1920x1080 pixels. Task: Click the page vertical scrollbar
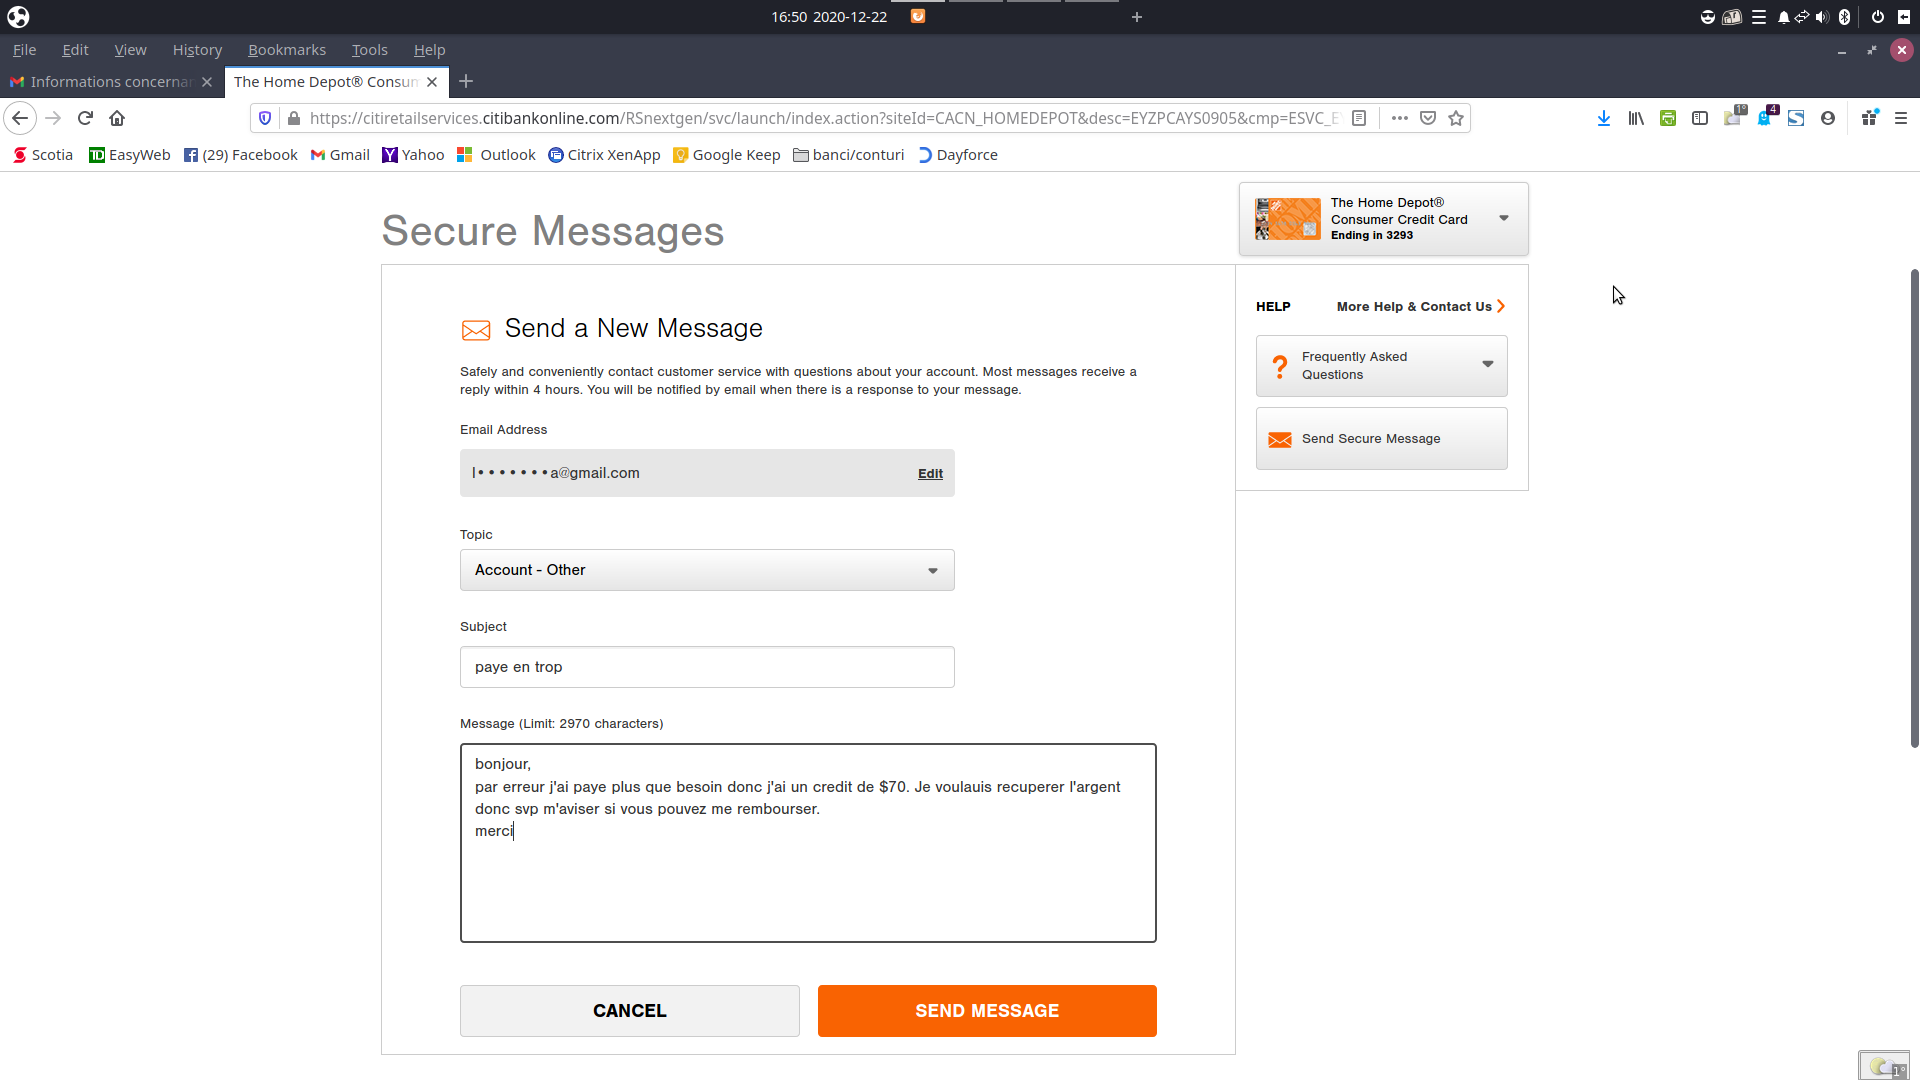point(1914,508)
